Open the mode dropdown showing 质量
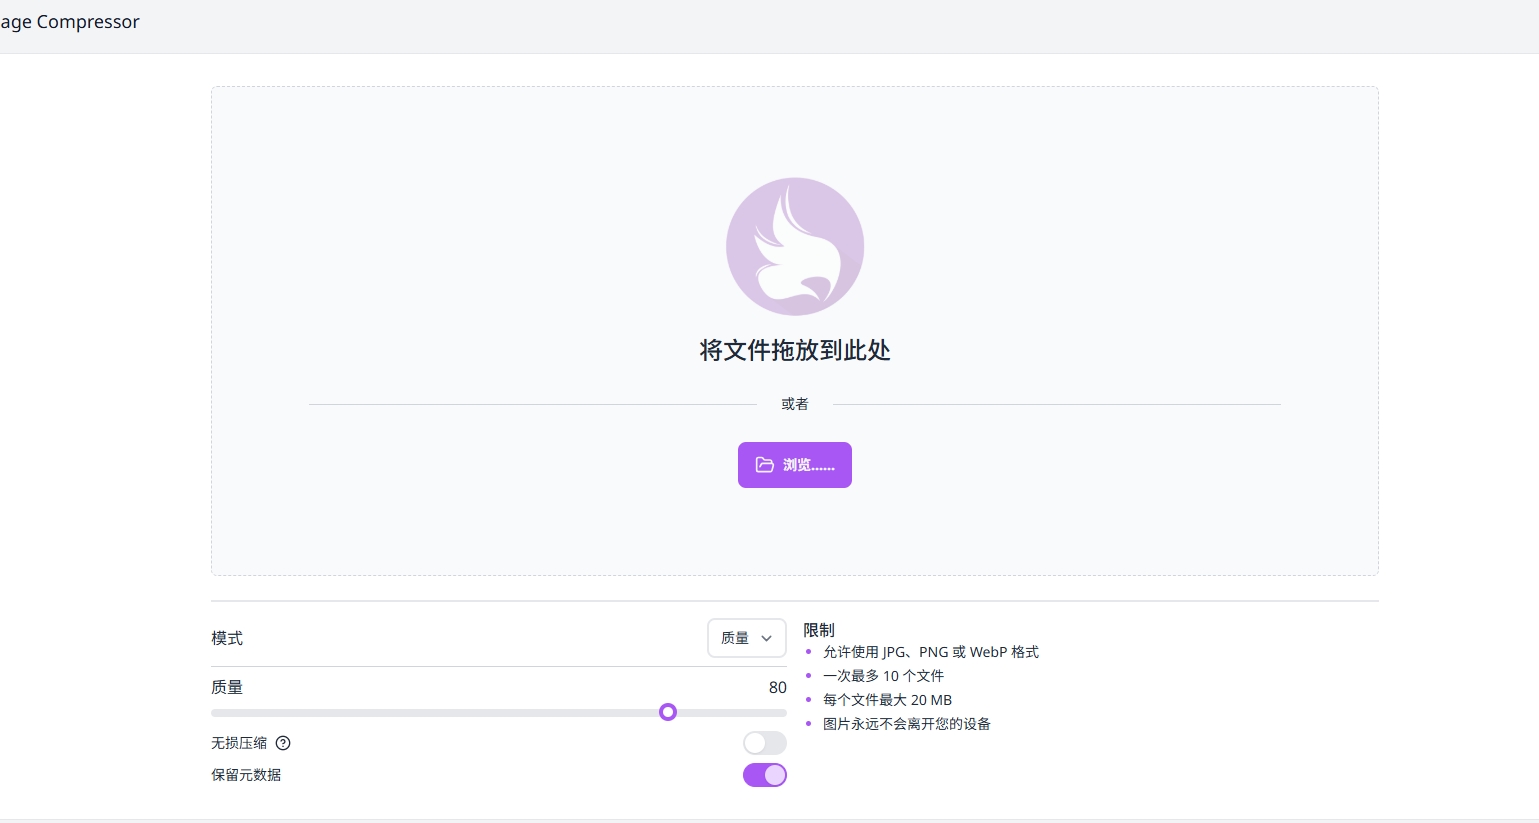Screen dimensions: 1539x823 (746, 638)
